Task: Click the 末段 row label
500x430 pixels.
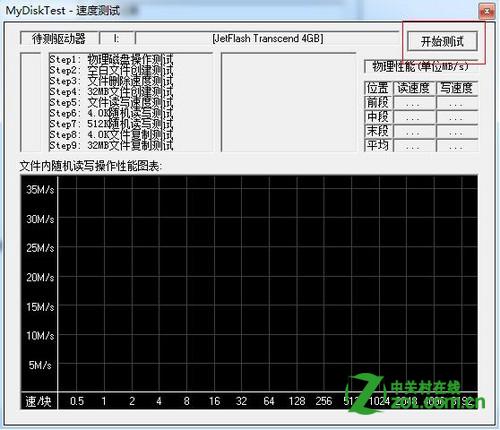Action: point(378,131)
